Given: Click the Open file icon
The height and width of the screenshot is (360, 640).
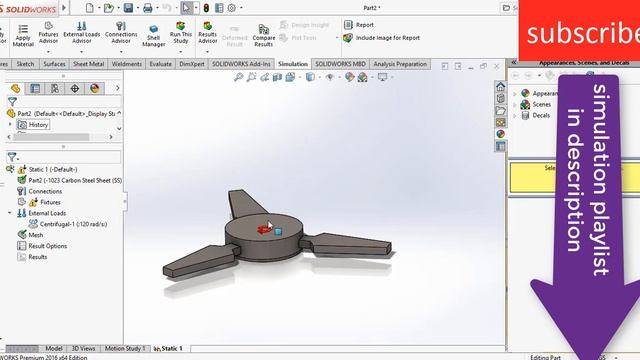Looking at the screenshot, I should click(108, 8).
